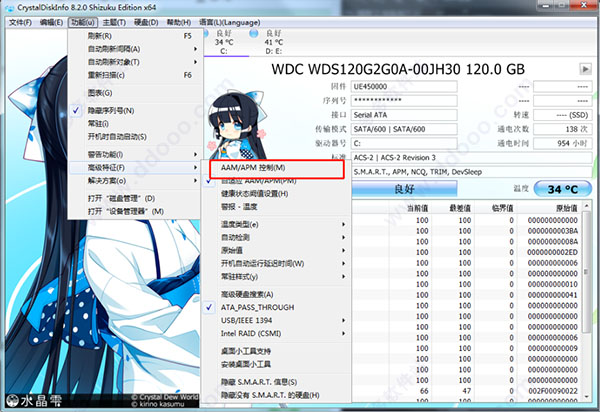Open 编辑(E) menu
Screen dimensions: 600x412
click(51, 23)
